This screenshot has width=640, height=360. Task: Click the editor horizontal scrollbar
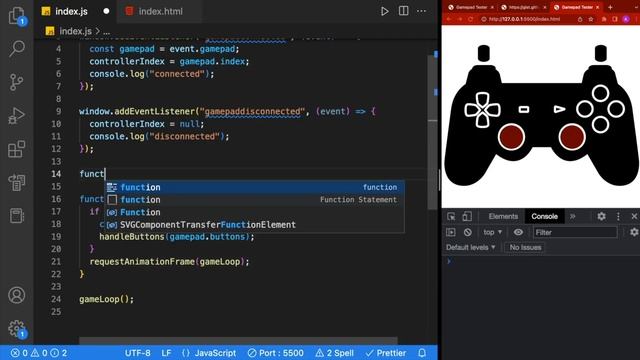coord(238,341)
